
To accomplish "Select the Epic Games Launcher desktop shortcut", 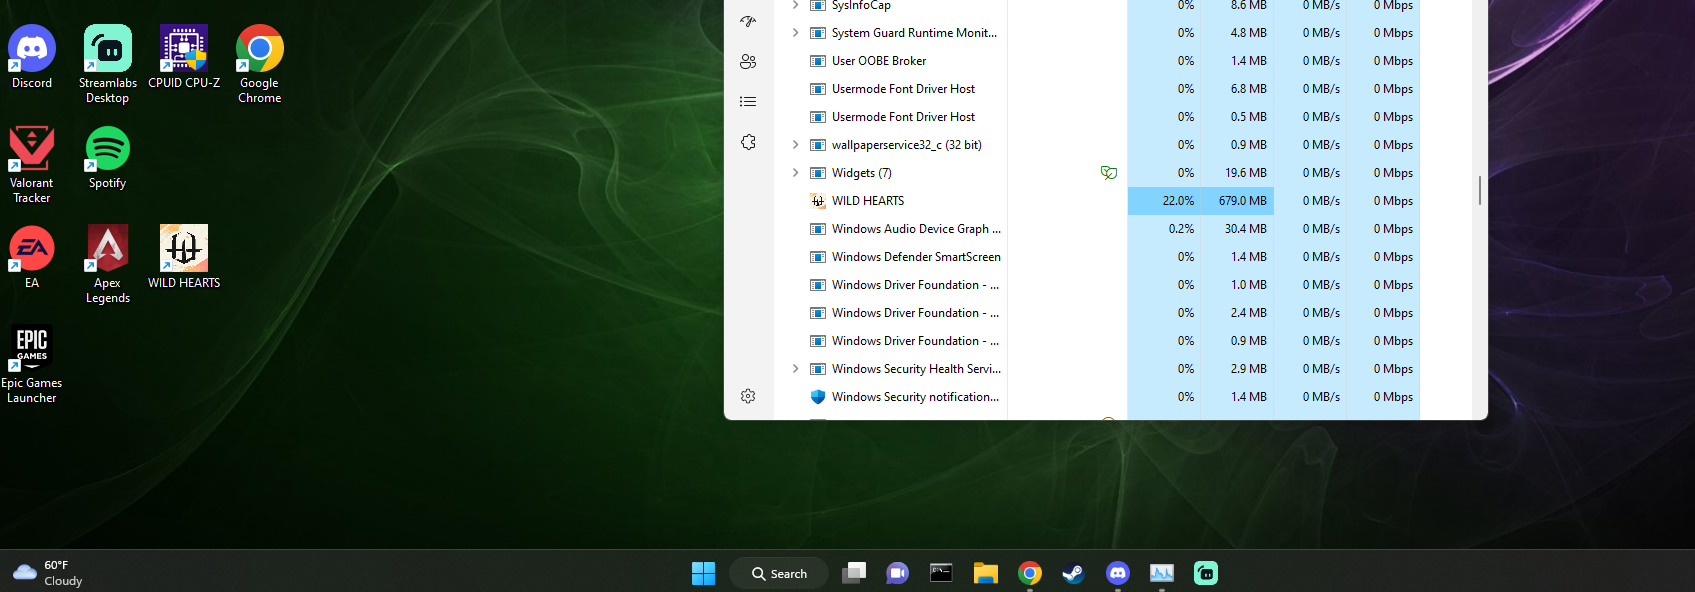I will point(32,364).
